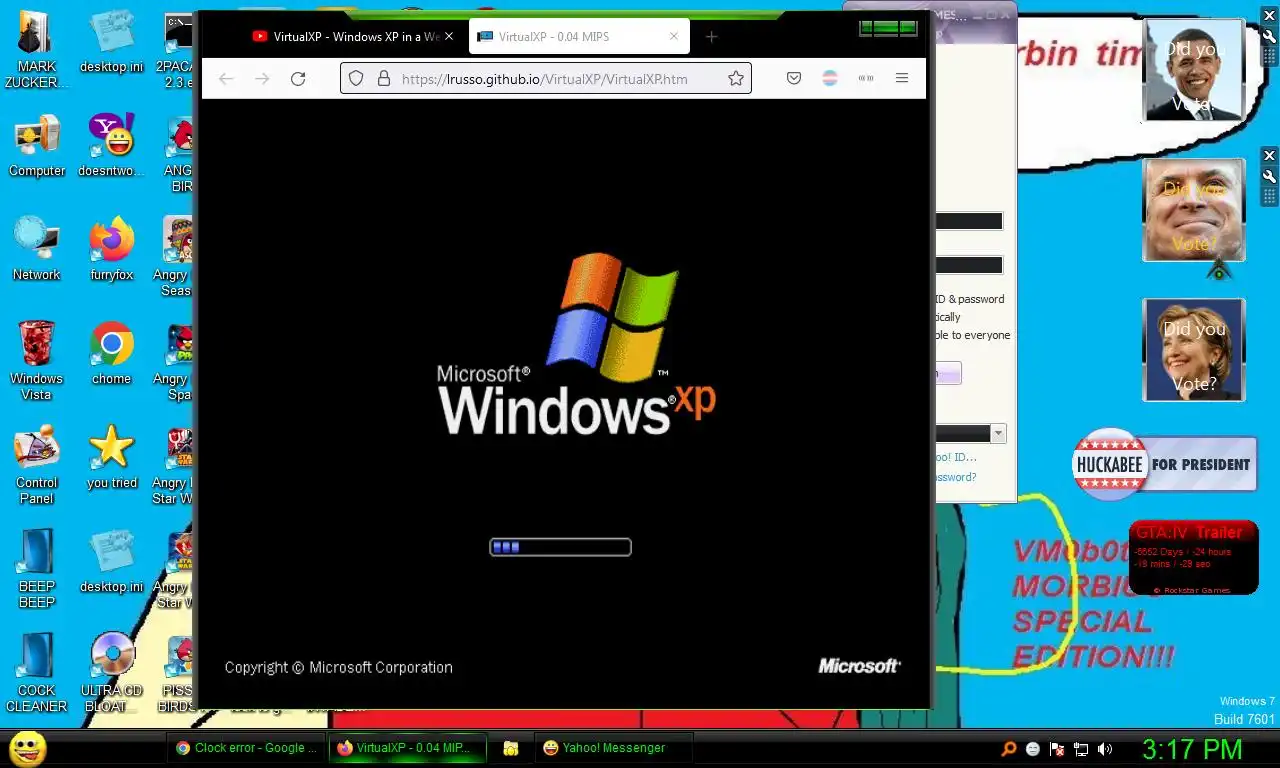Select the desktop.ini icon beside MARK ZUCKER
The image size is (1280, 768).
coord(111,41)
